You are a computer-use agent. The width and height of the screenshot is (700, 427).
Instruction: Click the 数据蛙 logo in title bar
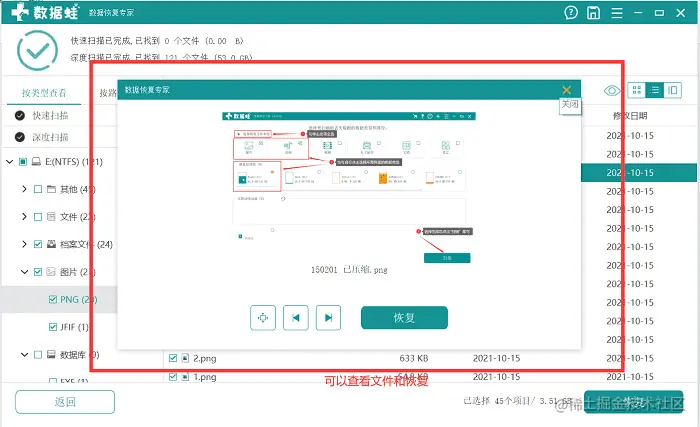[x=45, y=12]
